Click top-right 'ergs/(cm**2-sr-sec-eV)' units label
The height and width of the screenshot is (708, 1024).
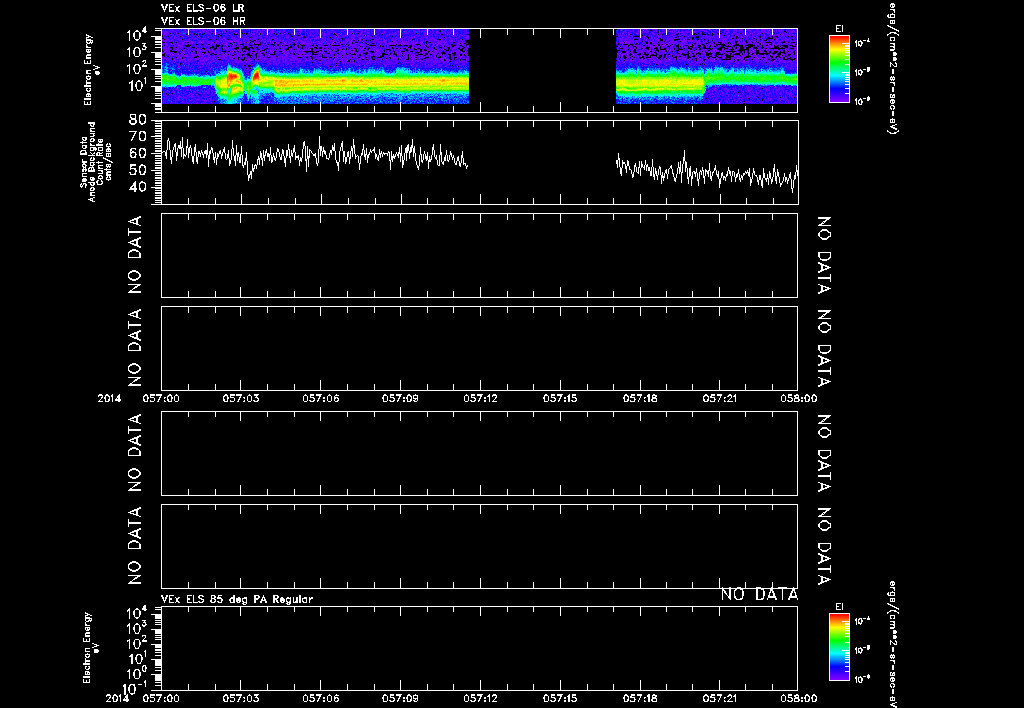(x=893, y=68)
